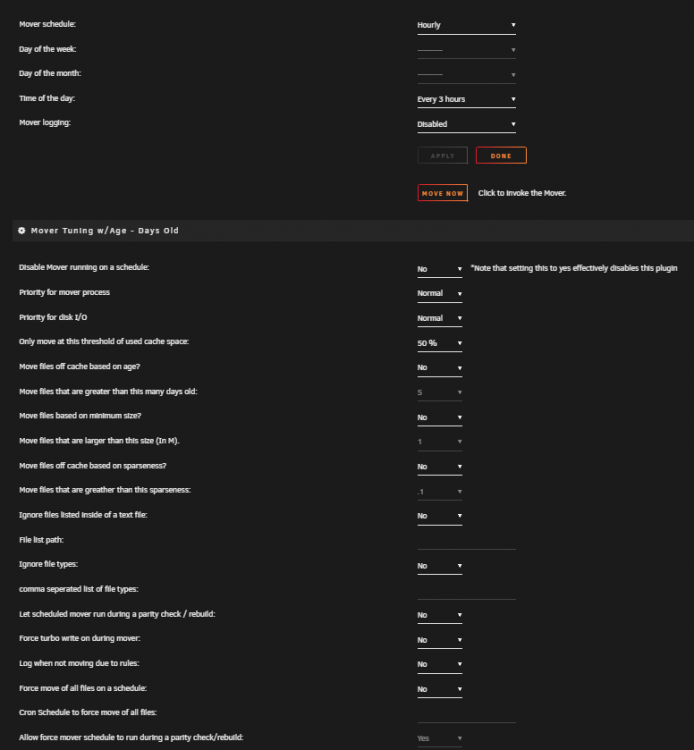Click the Move Now button
Image resolution: width=694 pixels, height=750 pixels.
tap(442, 193)
